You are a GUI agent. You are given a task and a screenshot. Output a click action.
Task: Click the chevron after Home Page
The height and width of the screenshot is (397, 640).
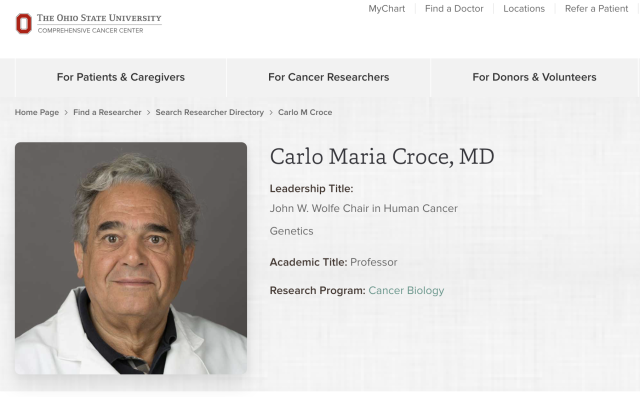tap(66, 112)
